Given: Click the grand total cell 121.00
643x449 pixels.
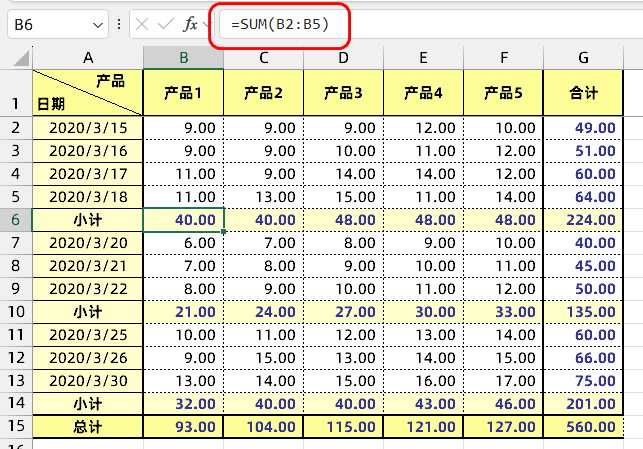Looking at the screenshot, I should [423, 426].
